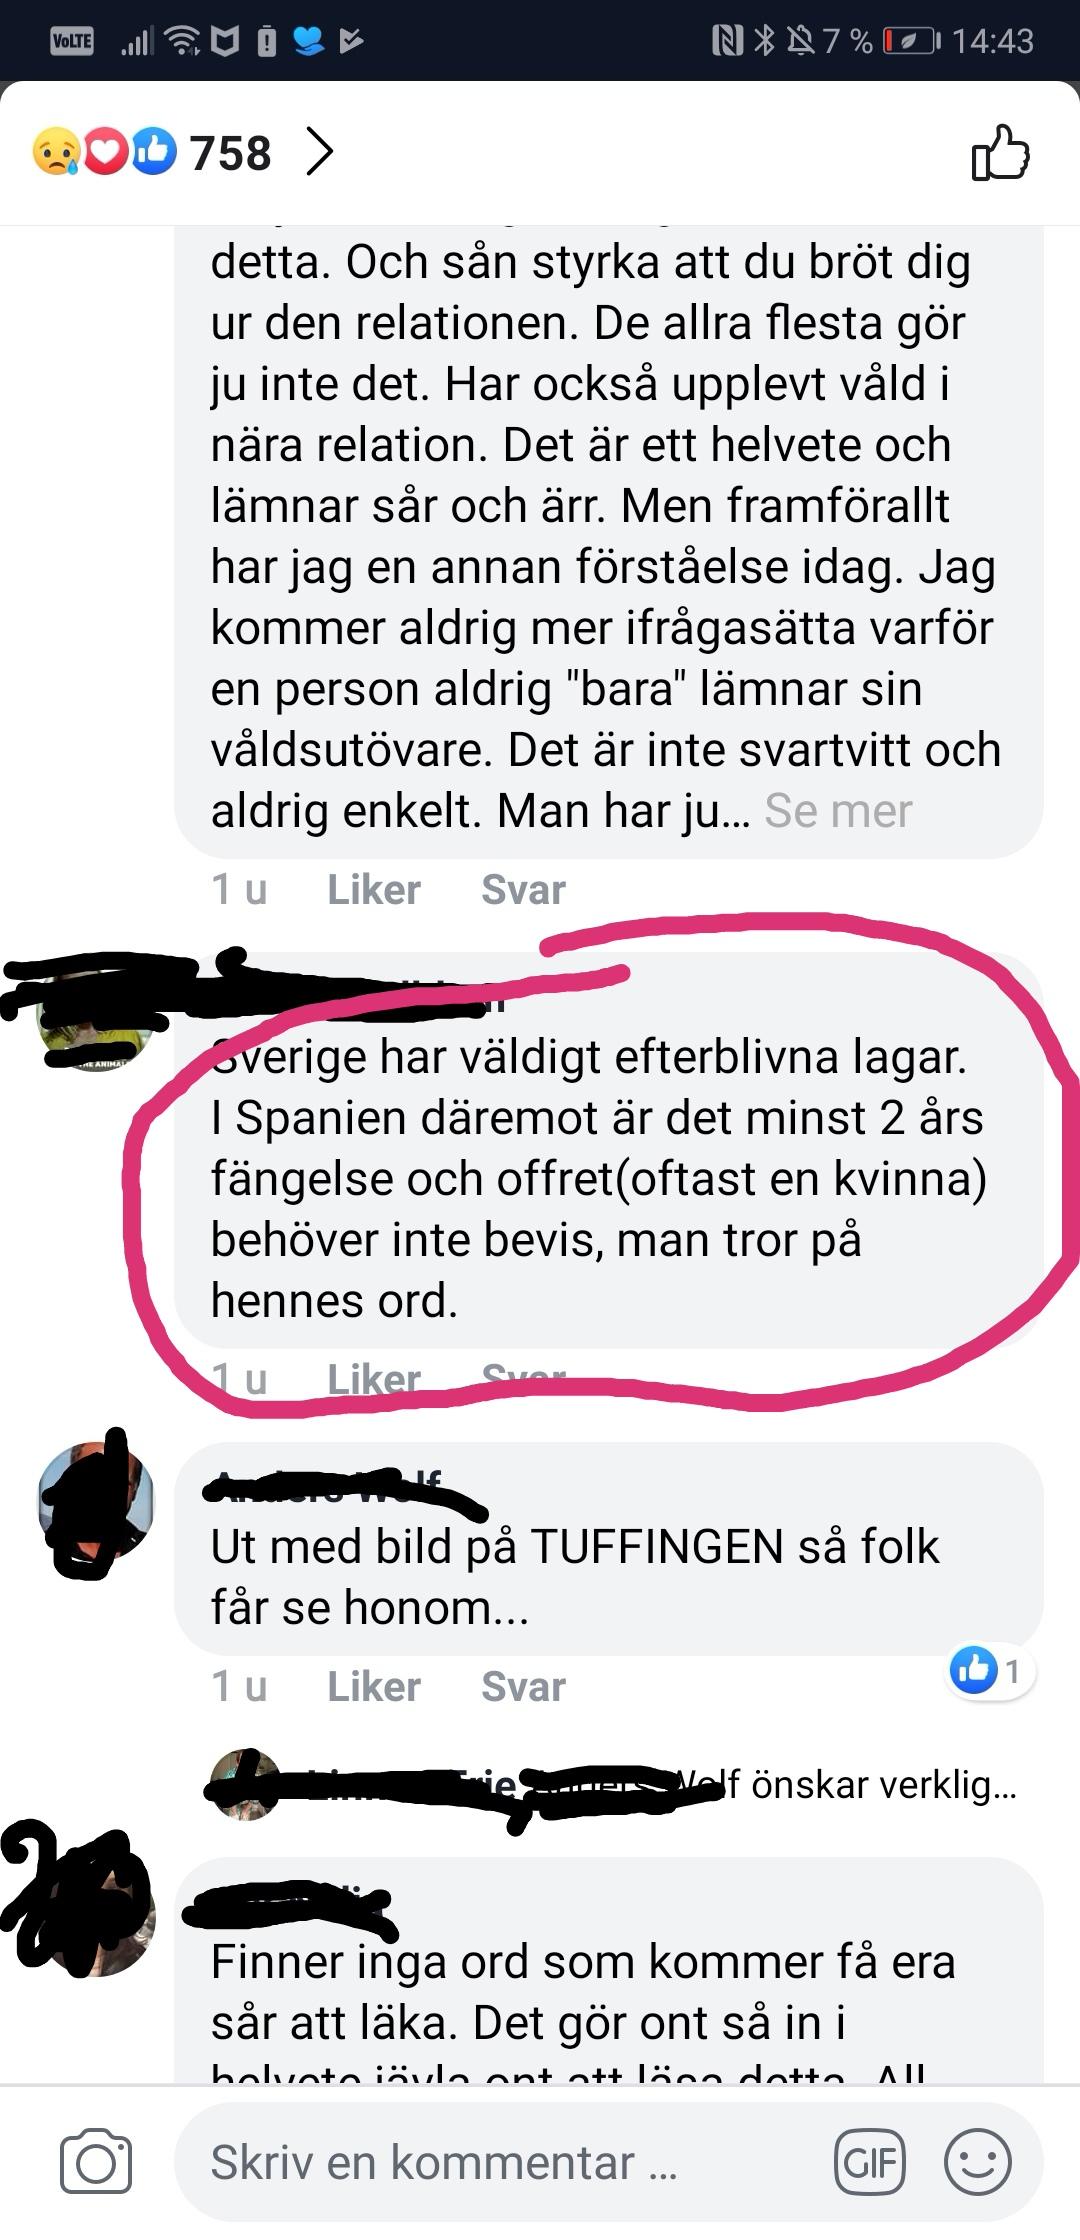Tap the sad reaction emoji icon

[x=56, y=153]
